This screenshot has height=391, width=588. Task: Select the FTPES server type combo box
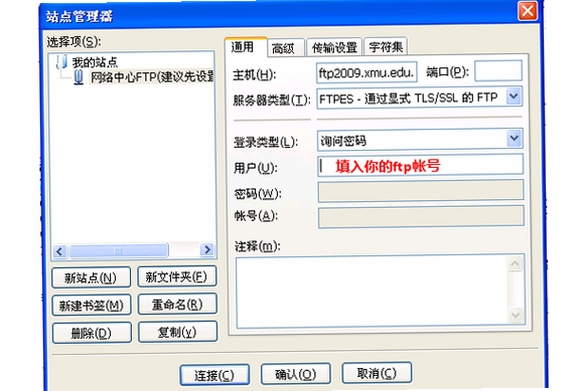click(419, 97)
